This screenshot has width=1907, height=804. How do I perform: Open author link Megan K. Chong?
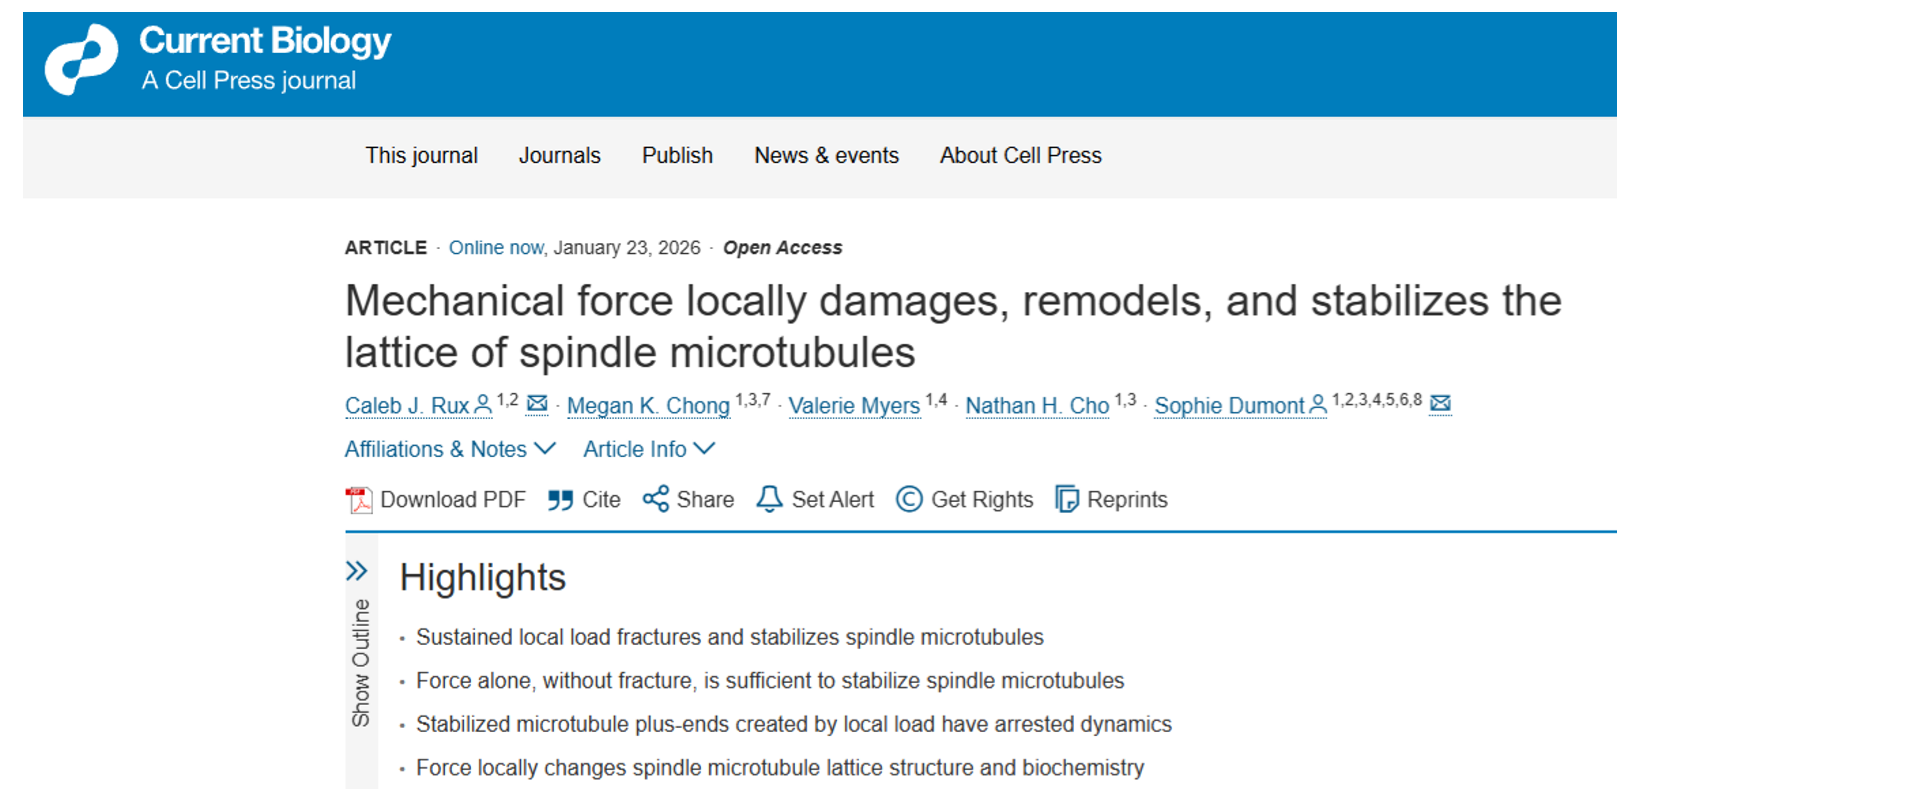648,406
